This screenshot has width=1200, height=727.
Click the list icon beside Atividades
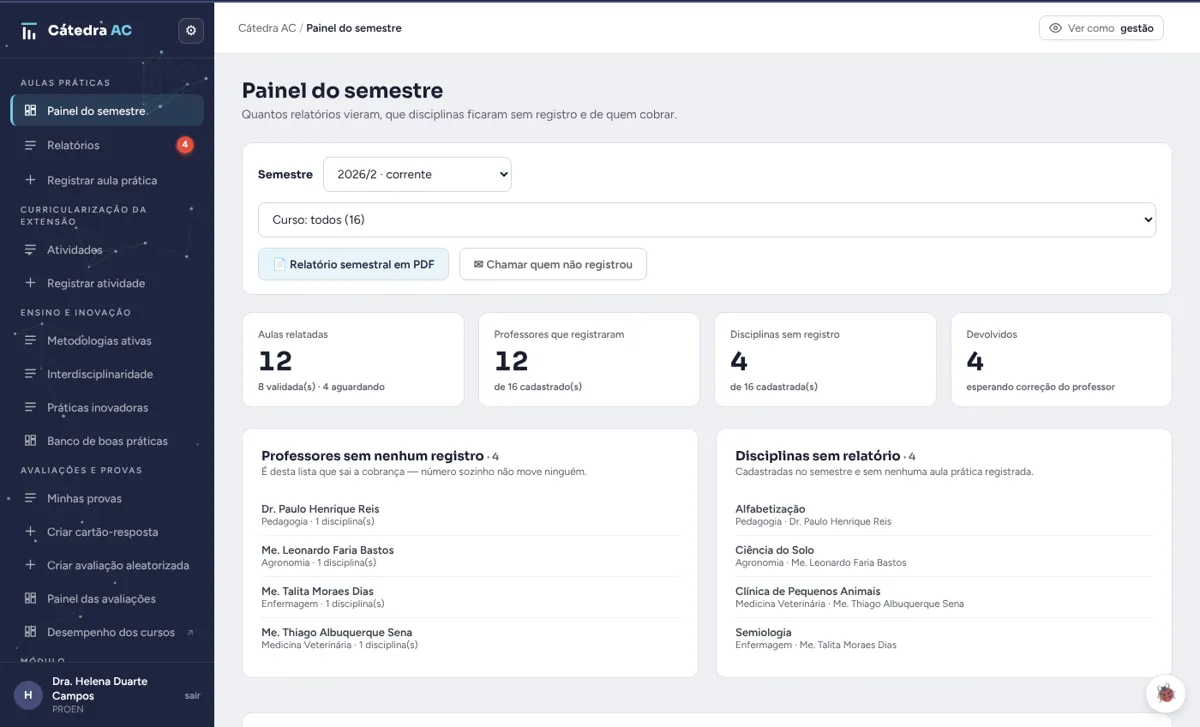tap(31, 250)
